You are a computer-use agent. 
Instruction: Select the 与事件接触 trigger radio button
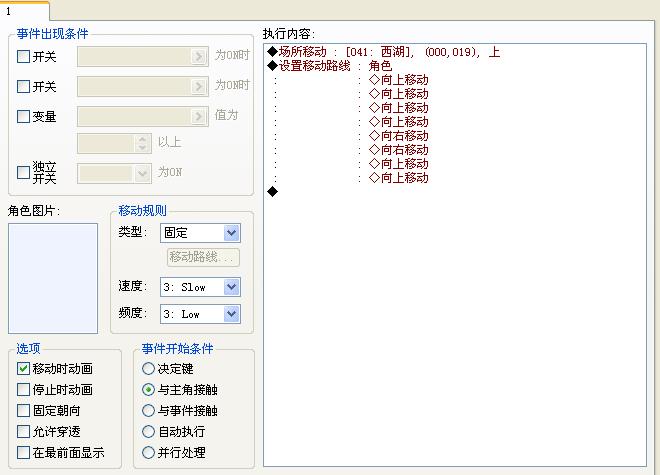[148, 411]
